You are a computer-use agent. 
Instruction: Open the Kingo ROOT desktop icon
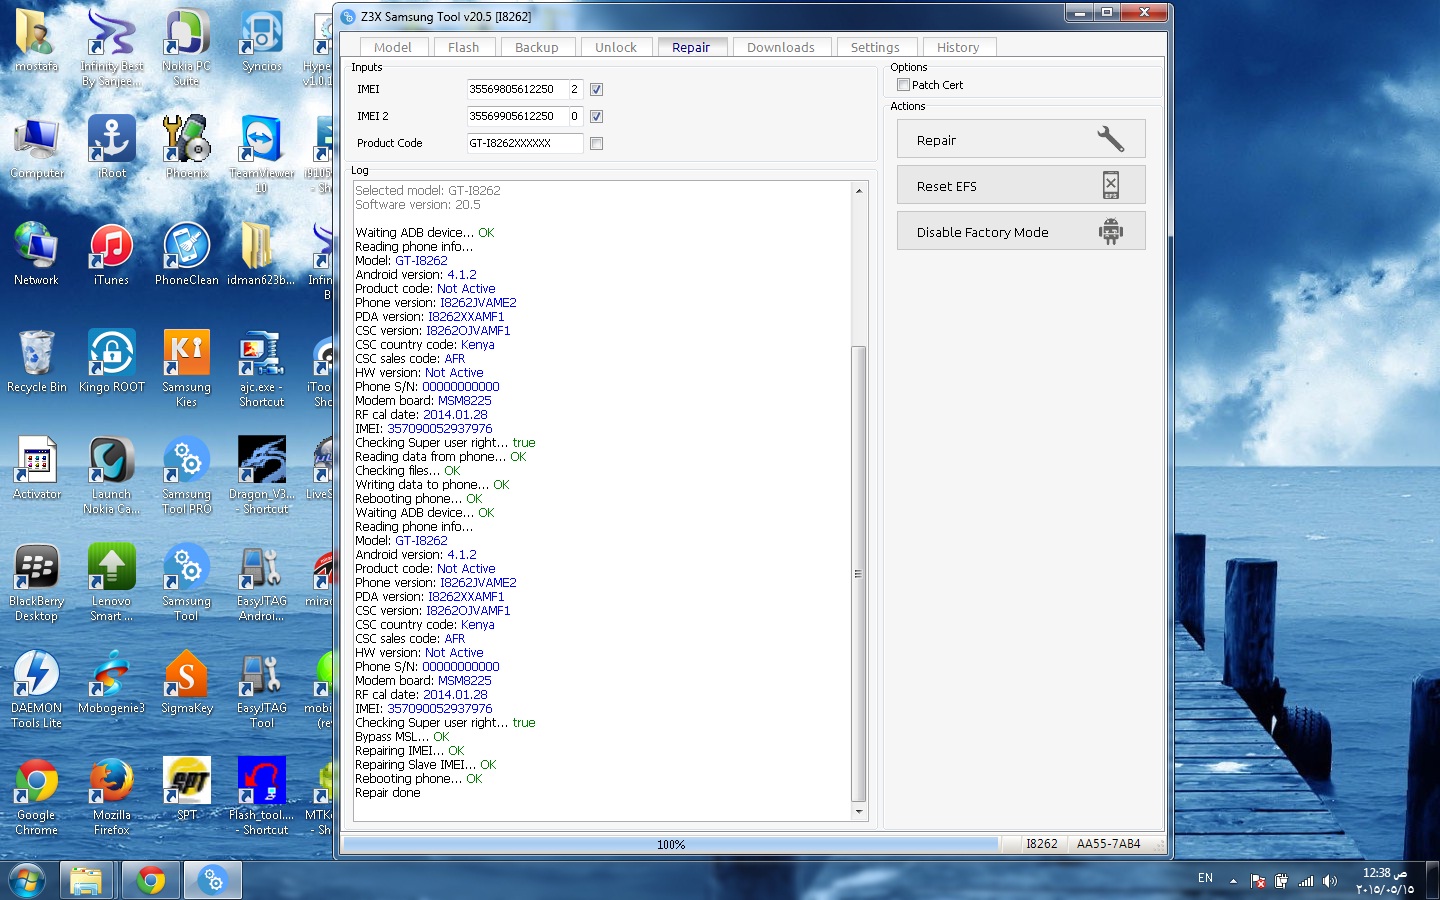(x=112, y=361)
